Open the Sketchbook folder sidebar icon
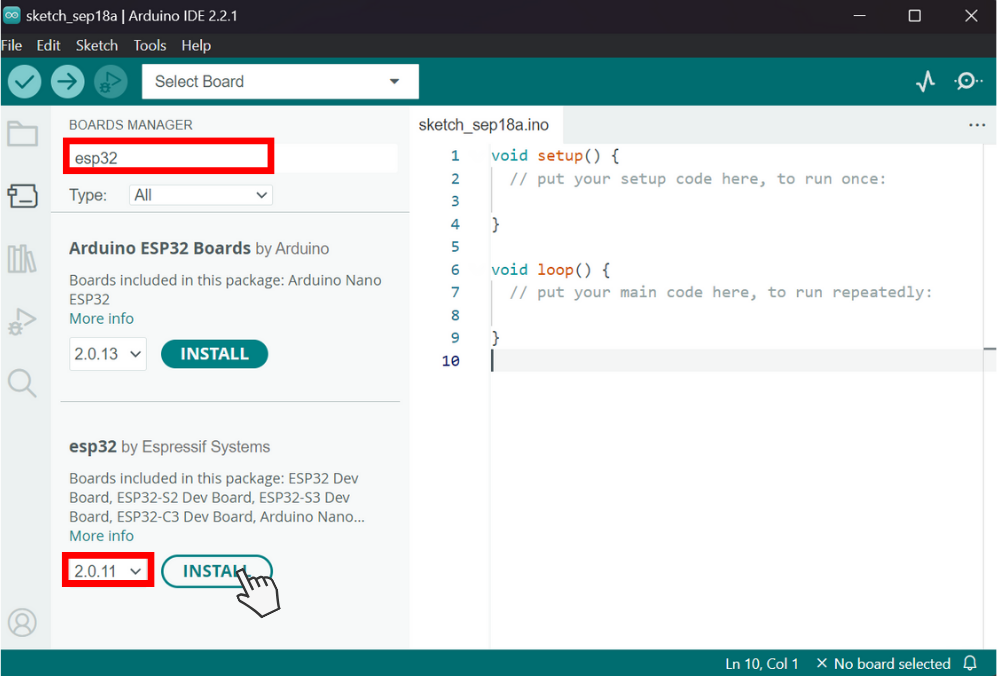 [22, 134]
